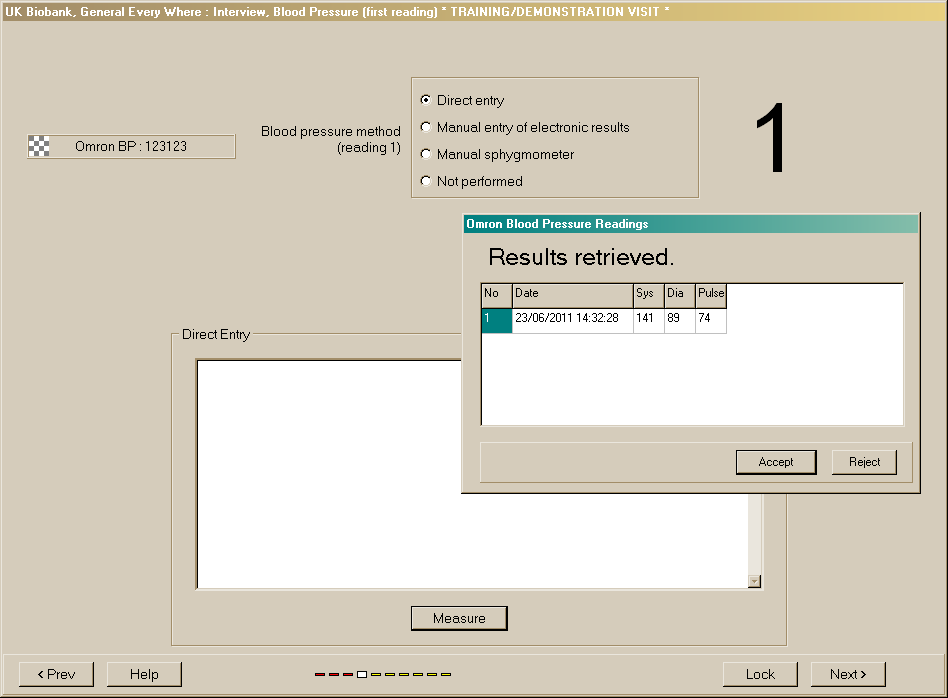Select the Direct entry radio button

click(x=426, y=100)
